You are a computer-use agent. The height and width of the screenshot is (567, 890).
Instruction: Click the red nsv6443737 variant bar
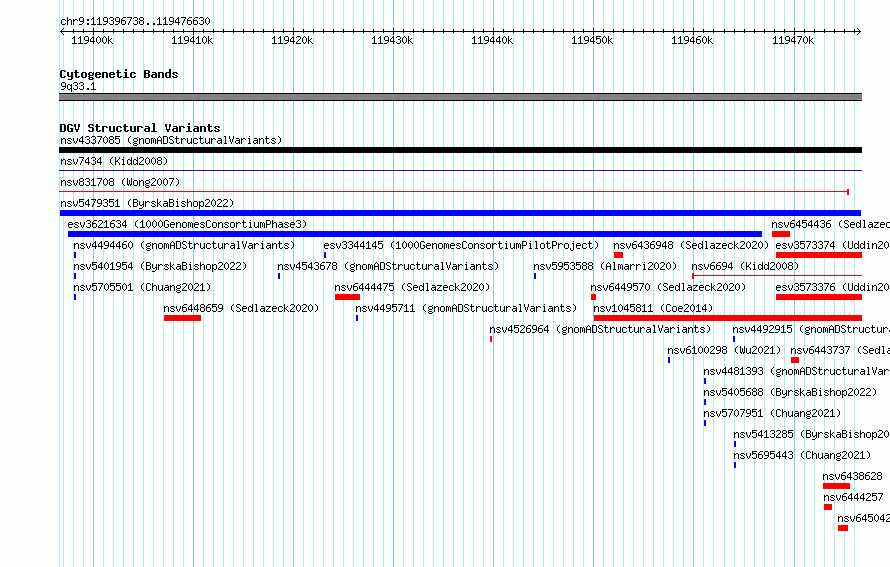pos(795,360)
